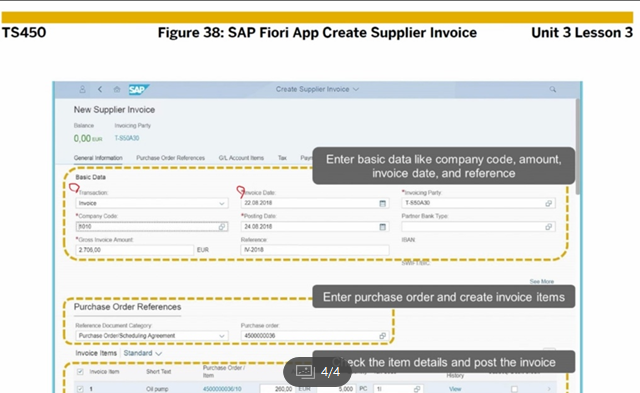Open search via the magnifier icon
640x393 pixels.
point(553,89)
